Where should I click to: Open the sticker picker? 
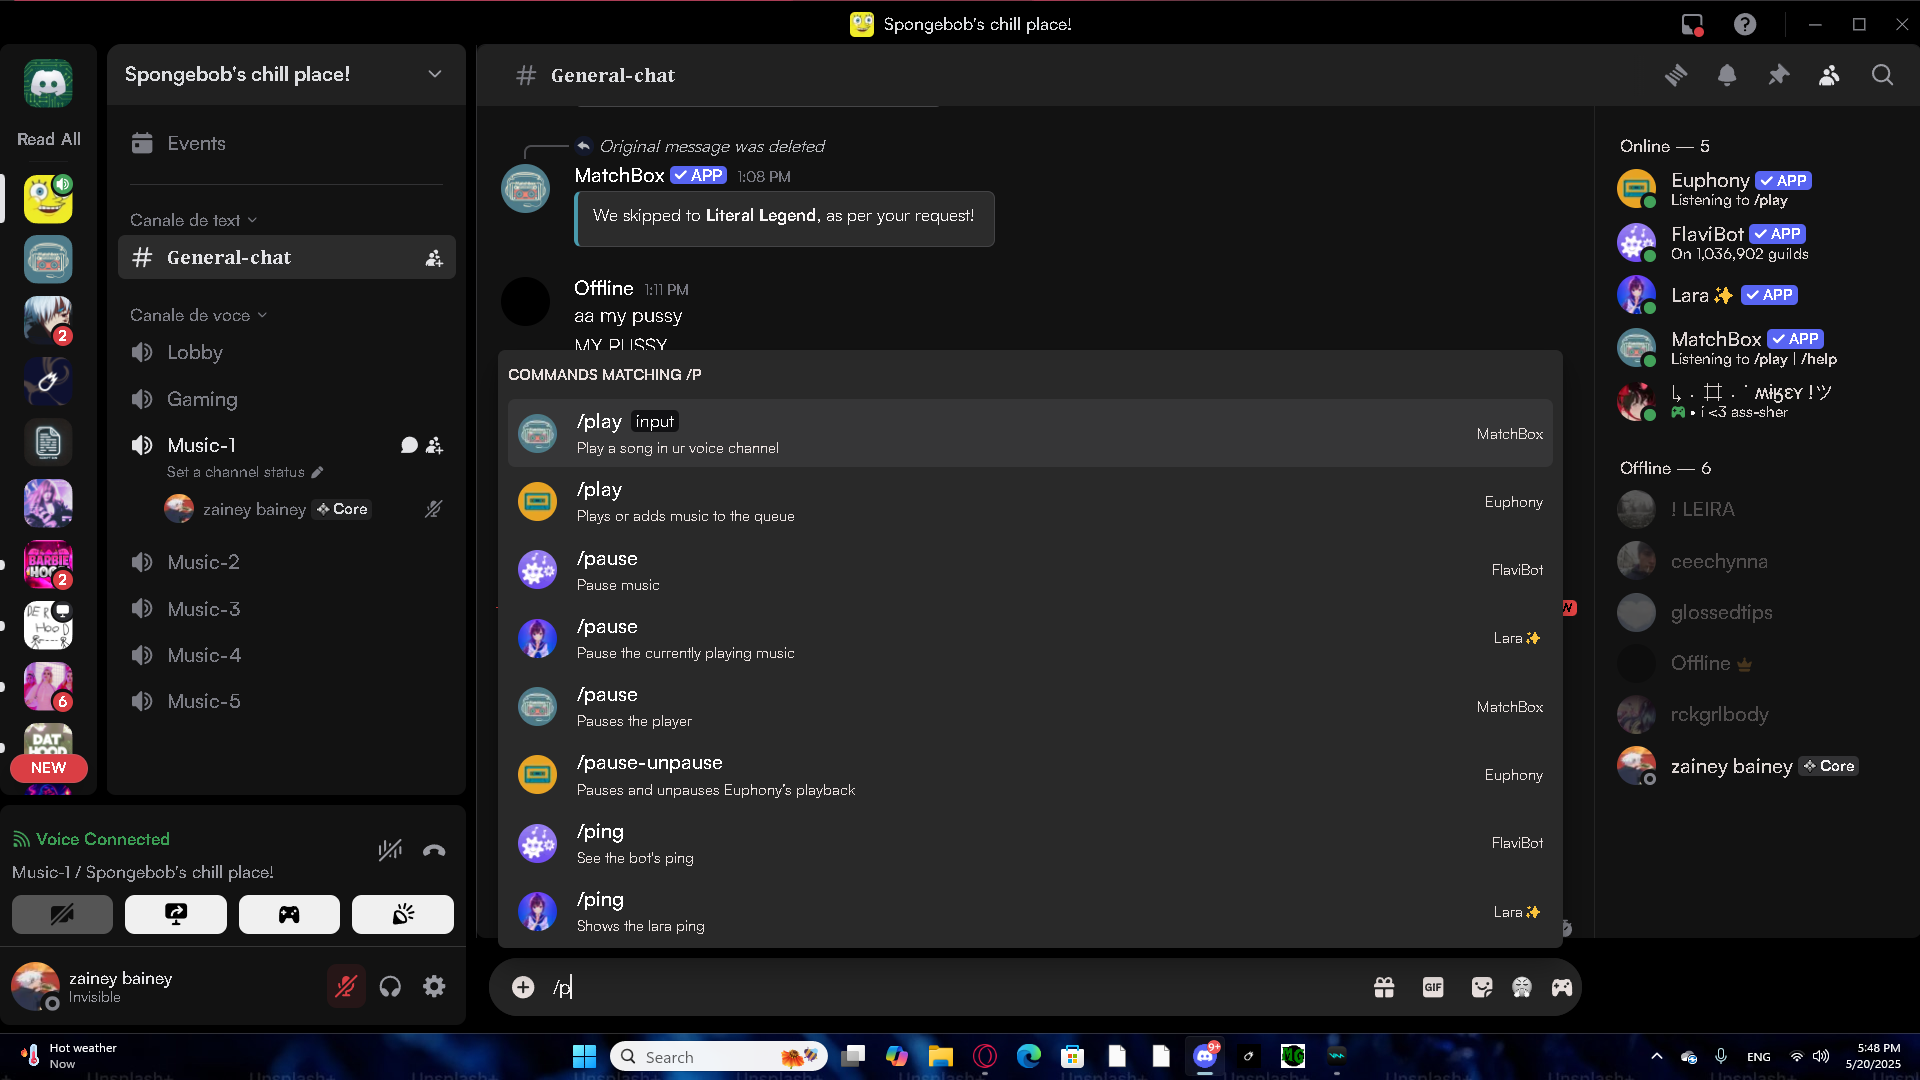click(x=1481, y=988)
